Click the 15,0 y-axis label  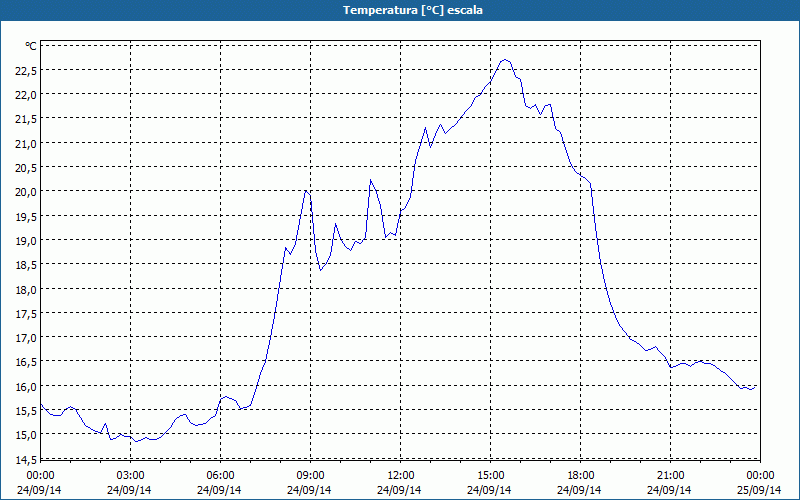26,435
